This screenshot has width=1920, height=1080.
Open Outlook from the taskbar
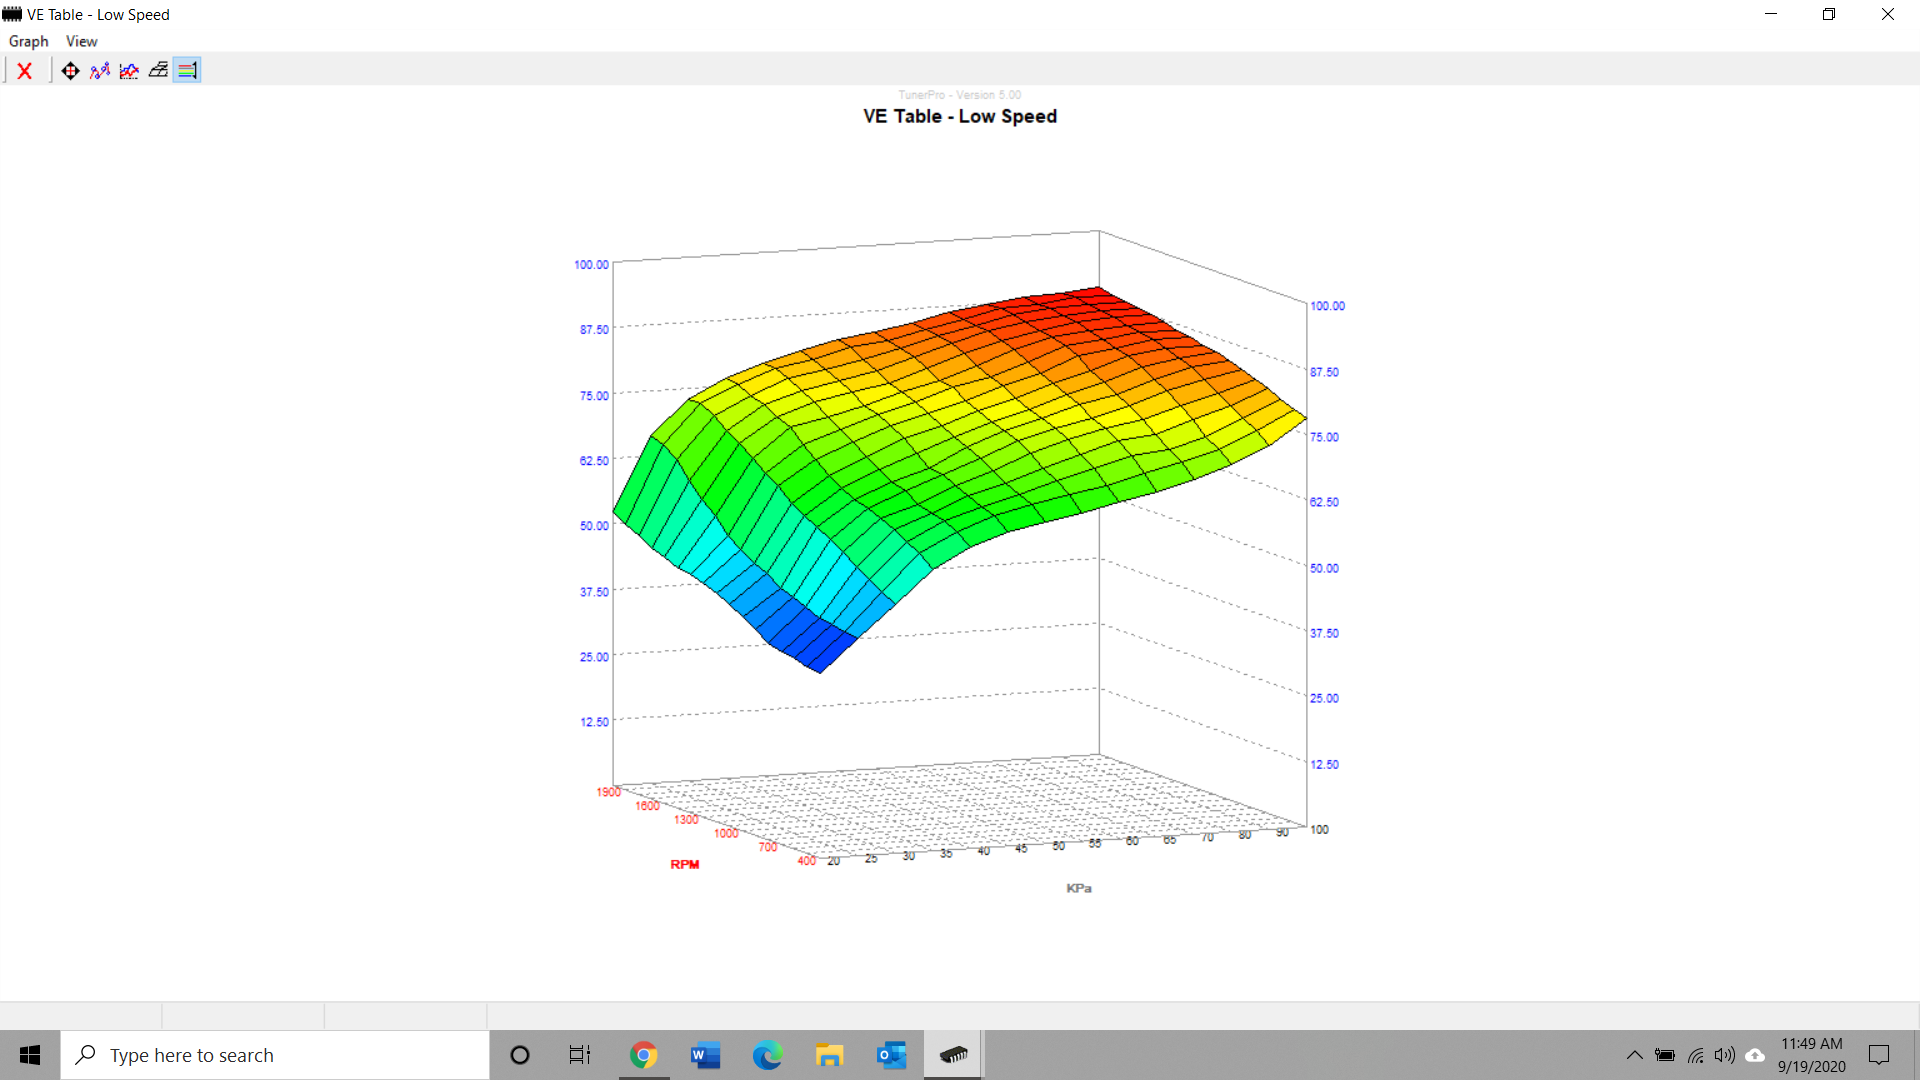[x=891, y=1055]
